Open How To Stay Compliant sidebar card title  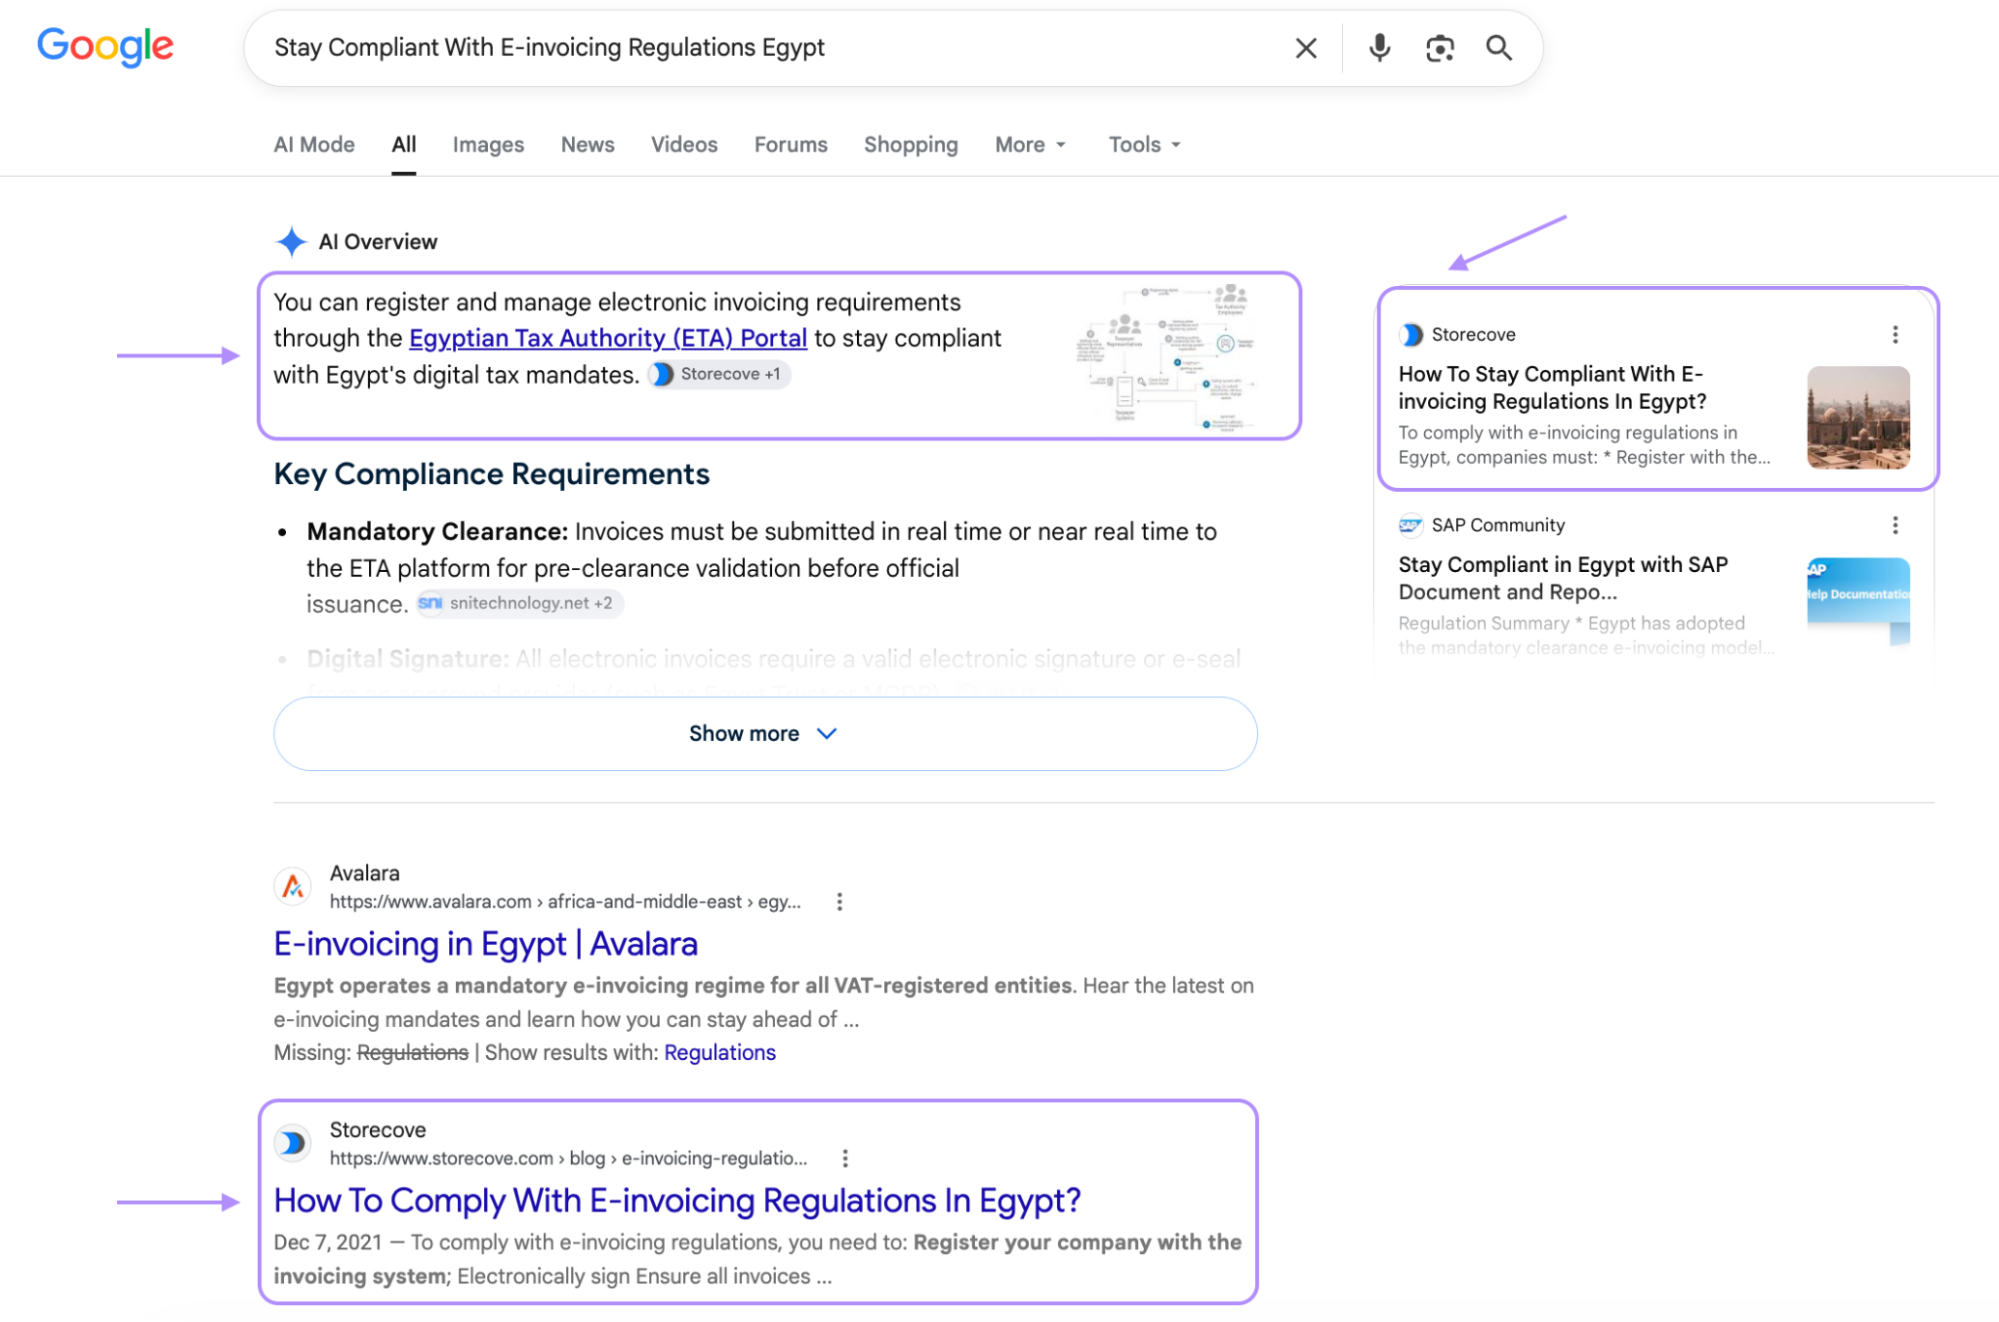pos(1551,388)
